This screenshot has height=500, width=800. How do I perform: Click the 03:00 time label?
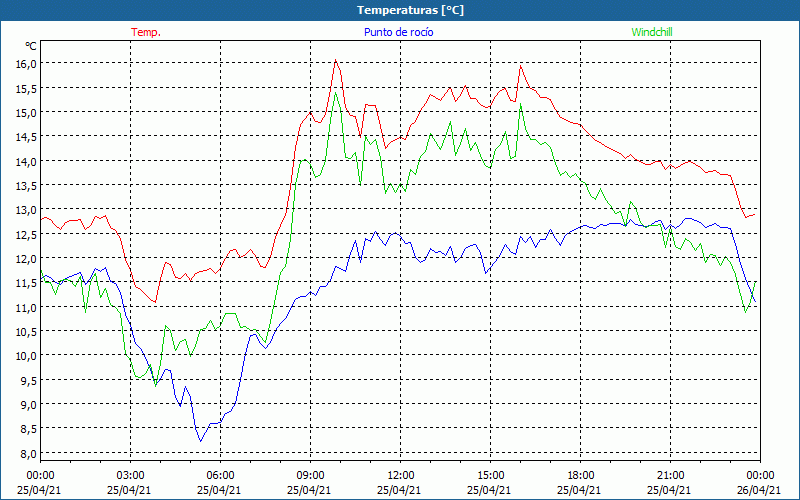click(131, 476)
